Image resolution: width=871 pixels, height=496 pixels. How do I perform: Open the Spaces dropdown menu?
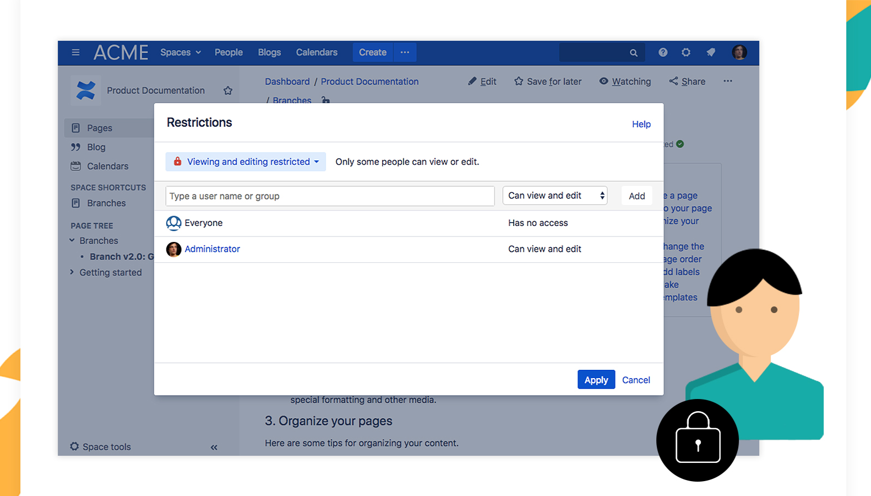click(x=181, y=52)
